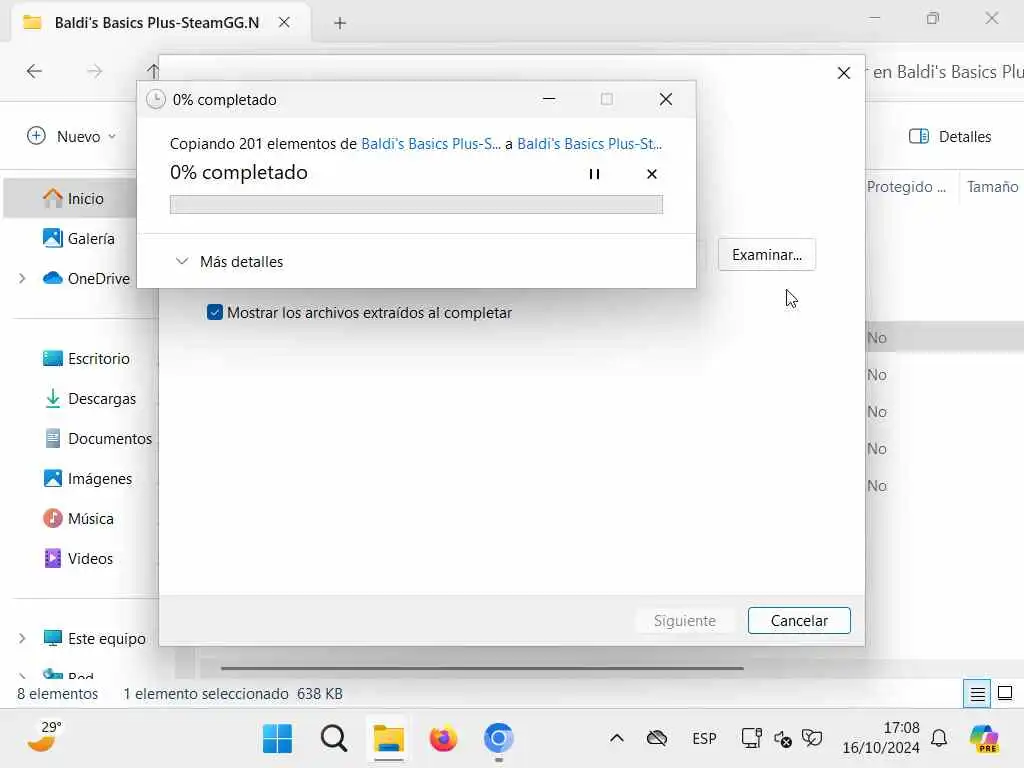
Task: Expand the OneDrive tree node
Action: [x=22, y=278]
